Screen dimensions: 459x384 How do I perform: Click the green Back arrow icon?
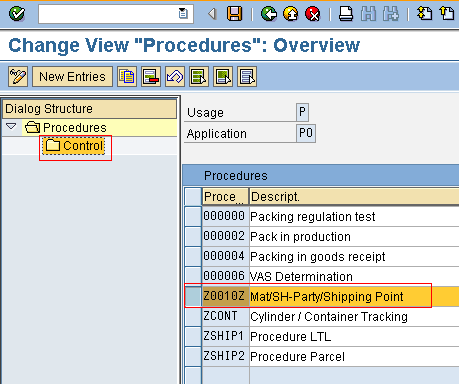click(x=269, y=14)
